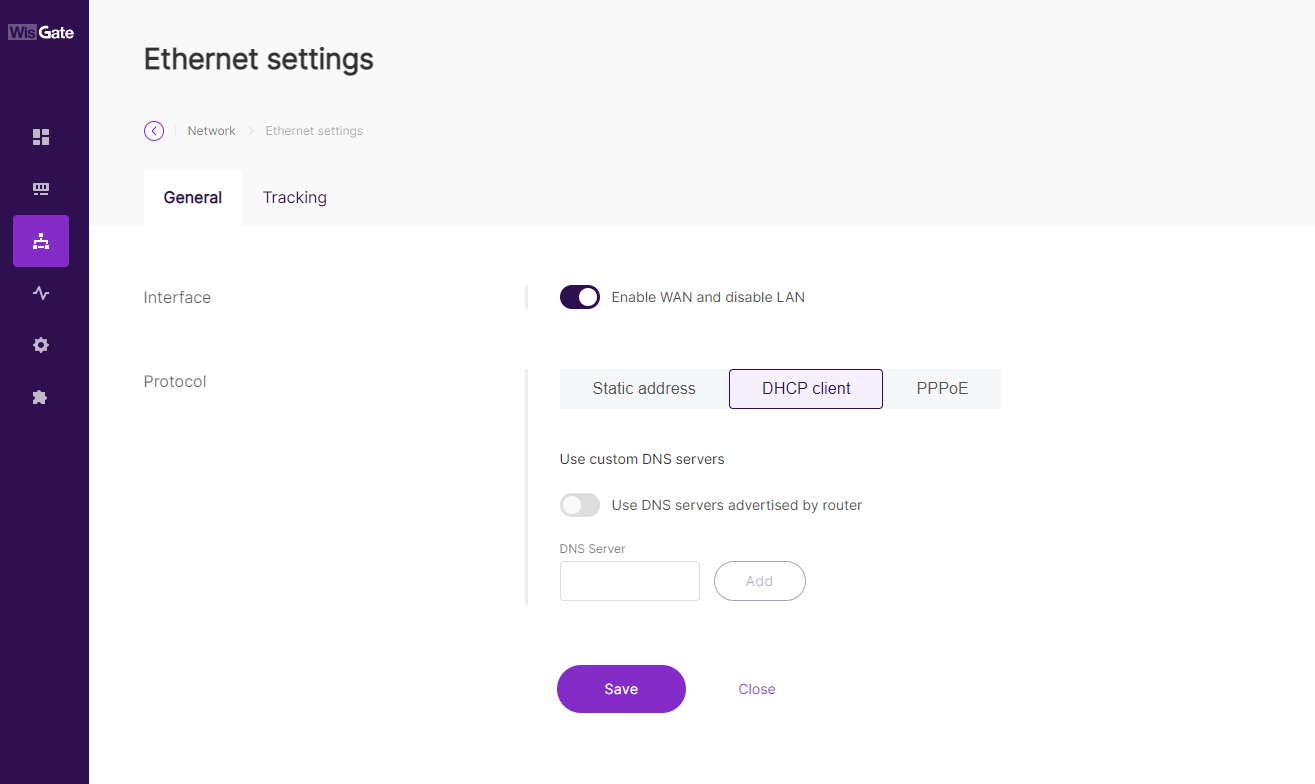Switch to the General tab
This screenshot has height=784, width=1315.
pos(193,197)
